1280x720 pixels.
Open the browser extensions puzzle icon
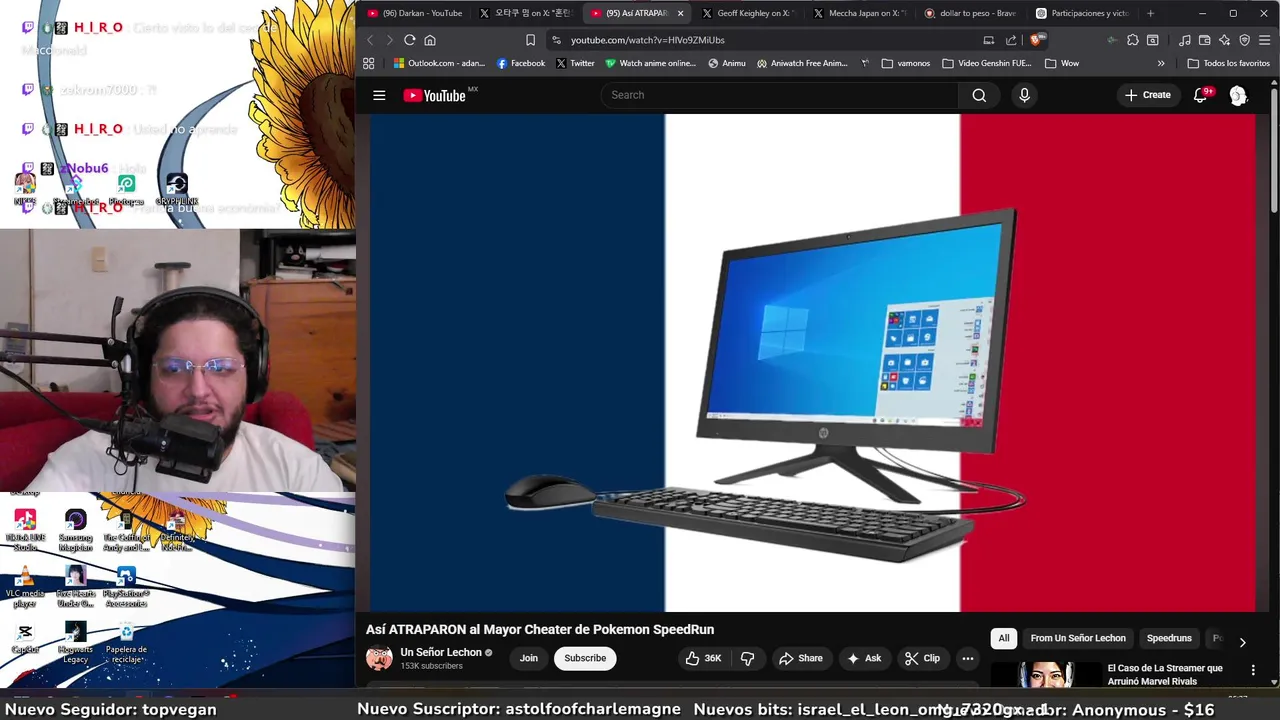pyautogui.click(x=1133, y=40)
